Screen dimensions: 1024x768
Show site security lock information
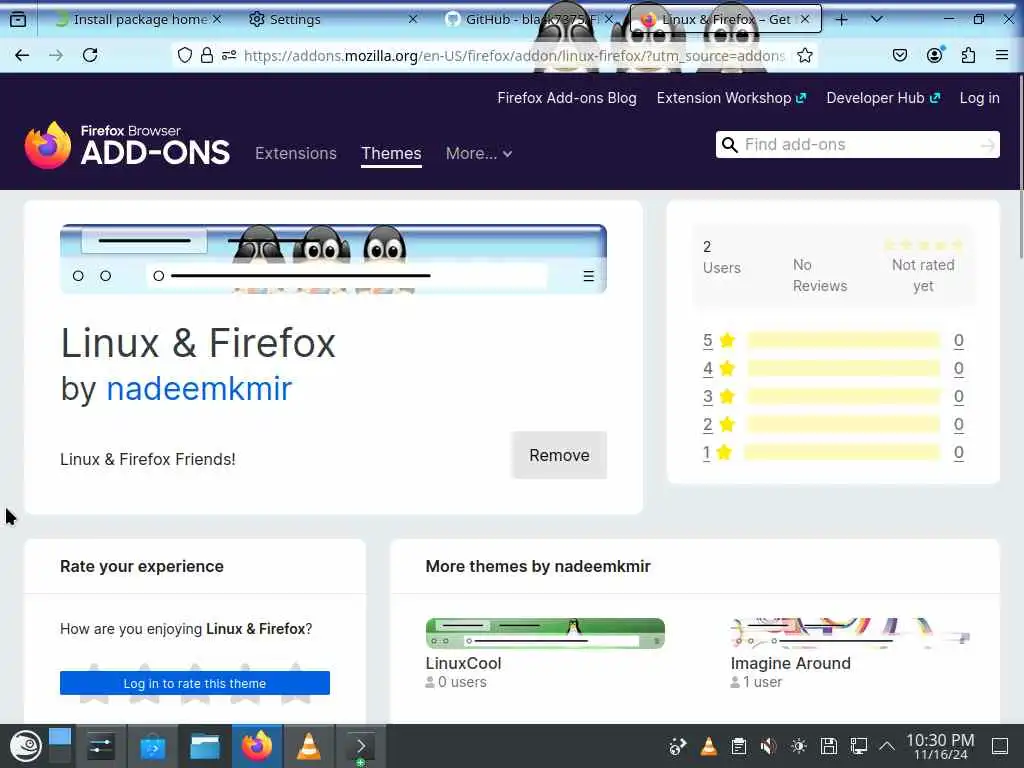(x=206, y=56)
